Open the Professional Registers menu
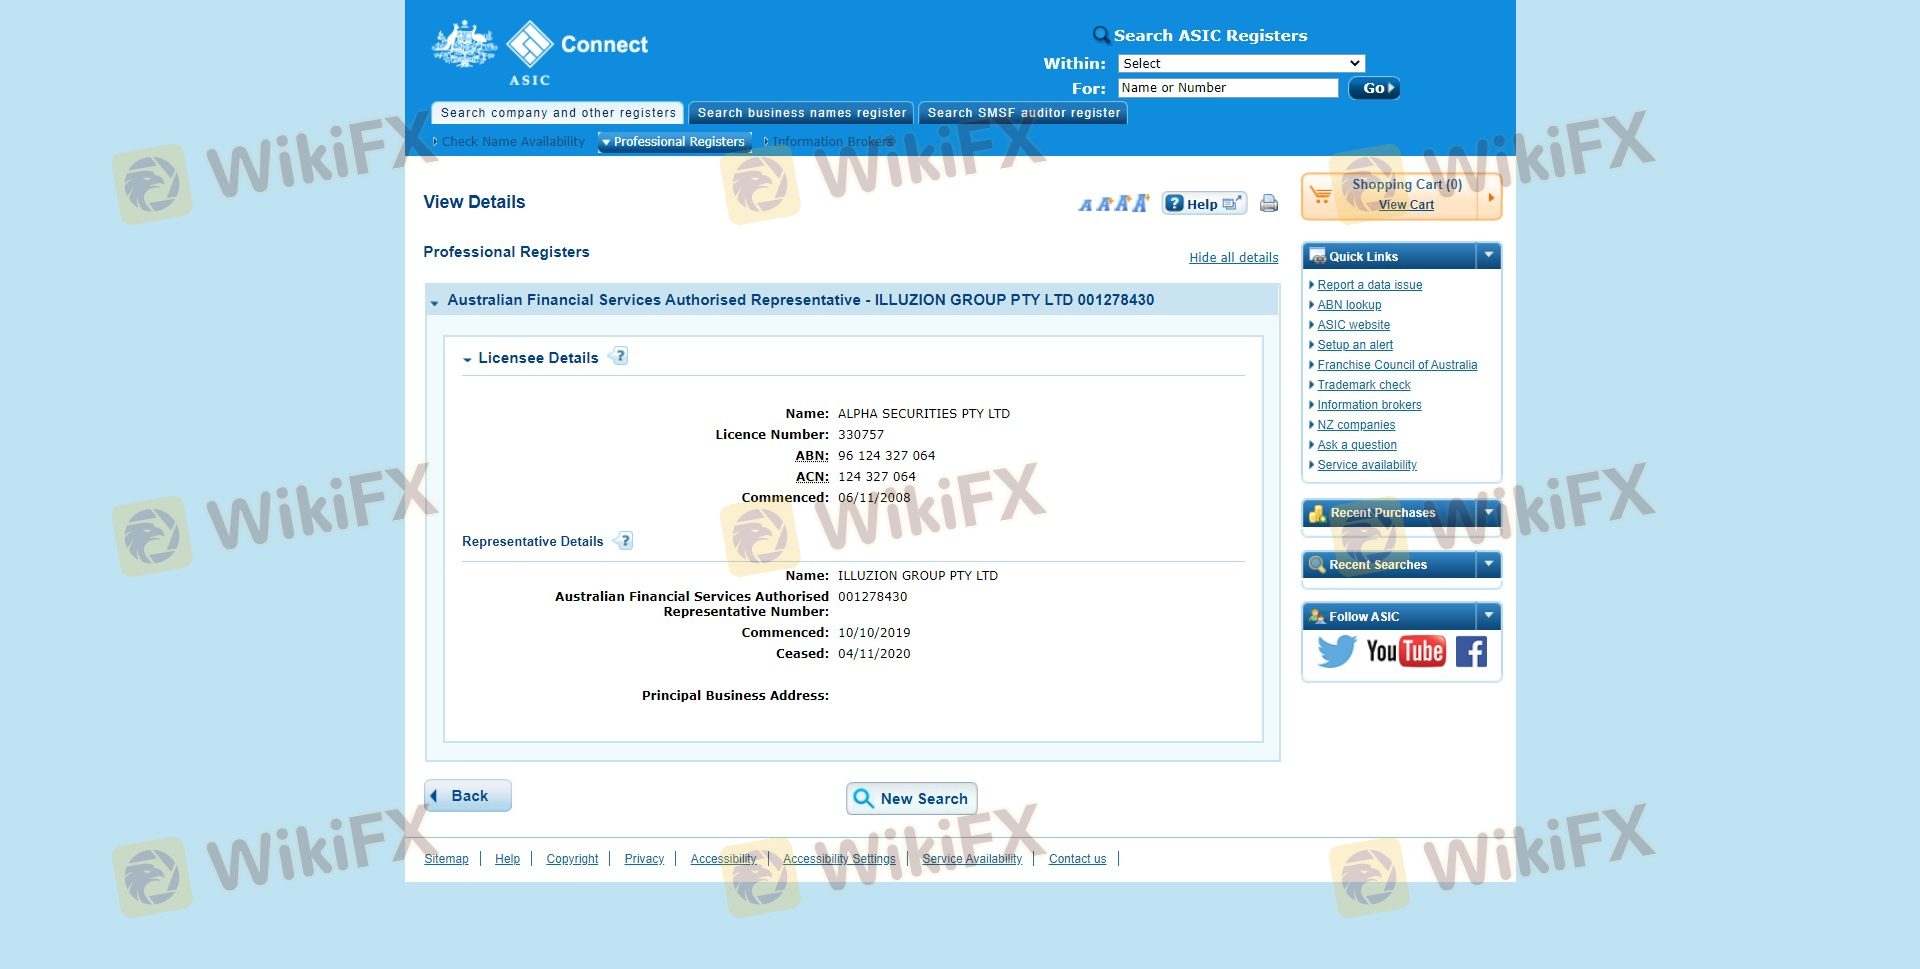Viewport: 1920px width, 969px height. pyautogui.click(x=675, y=142)
